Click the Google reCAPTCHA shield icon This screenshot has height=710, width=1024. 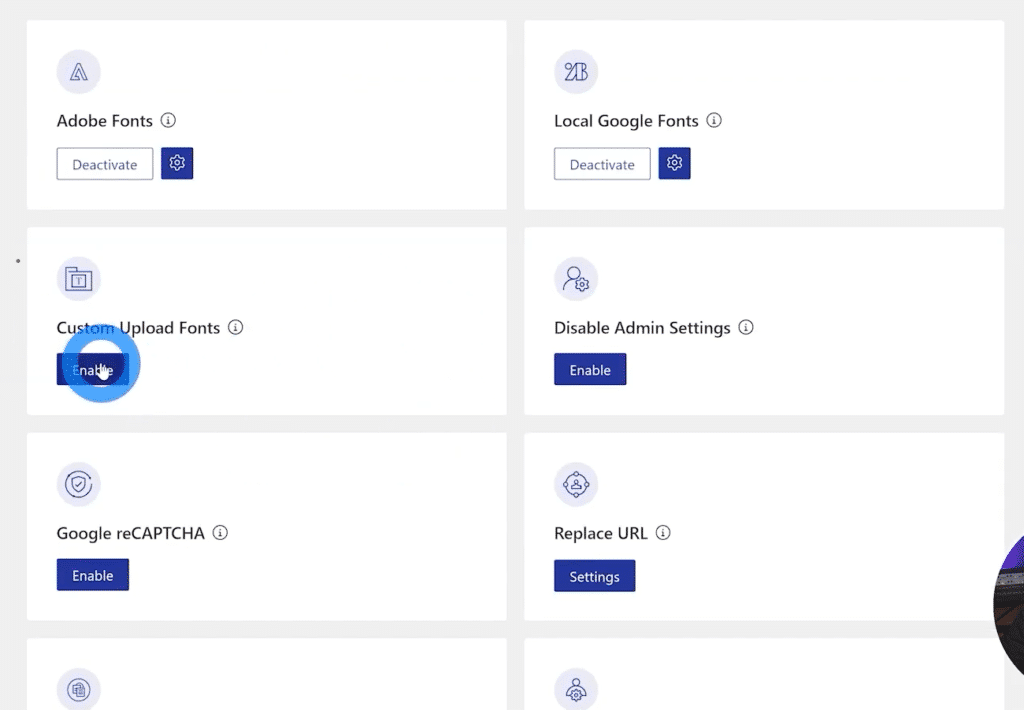pos(79,484)
